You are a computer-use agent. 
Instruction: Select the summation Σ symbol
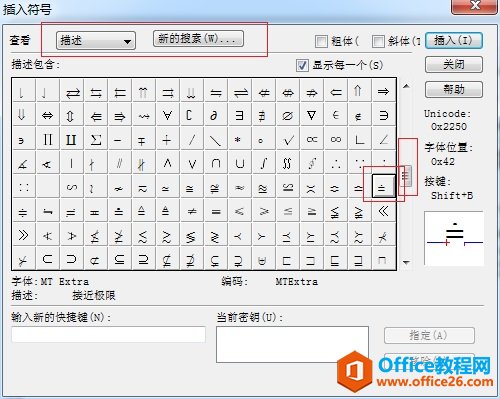(x=96, y=139)
